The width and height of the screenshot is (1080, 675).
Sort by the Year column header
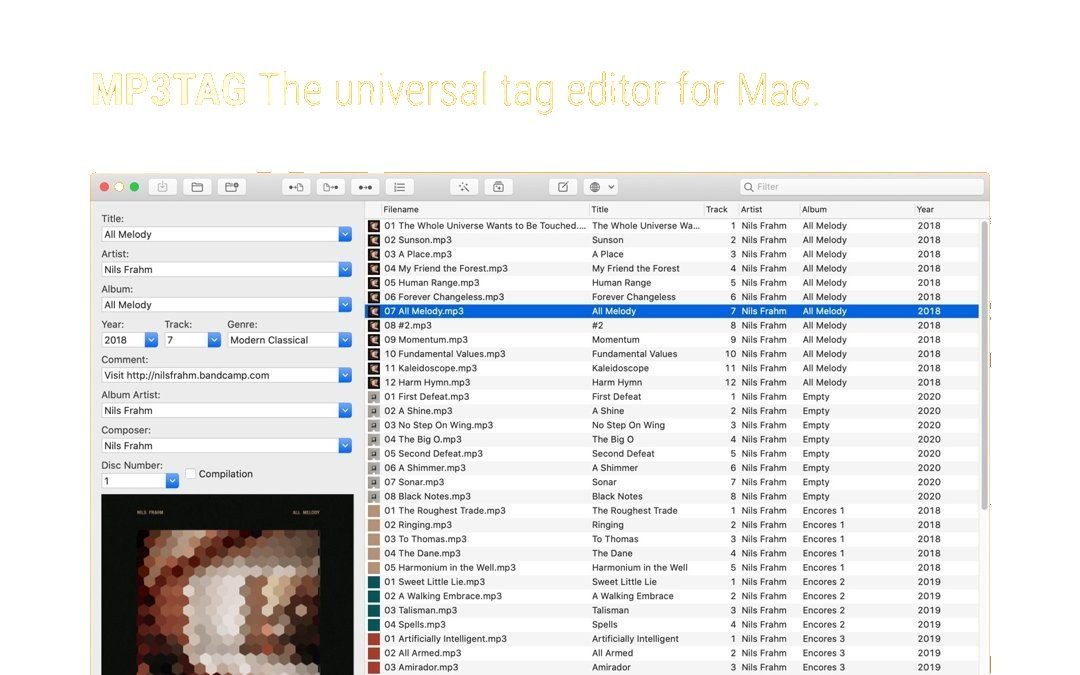(x=925, y=209)
